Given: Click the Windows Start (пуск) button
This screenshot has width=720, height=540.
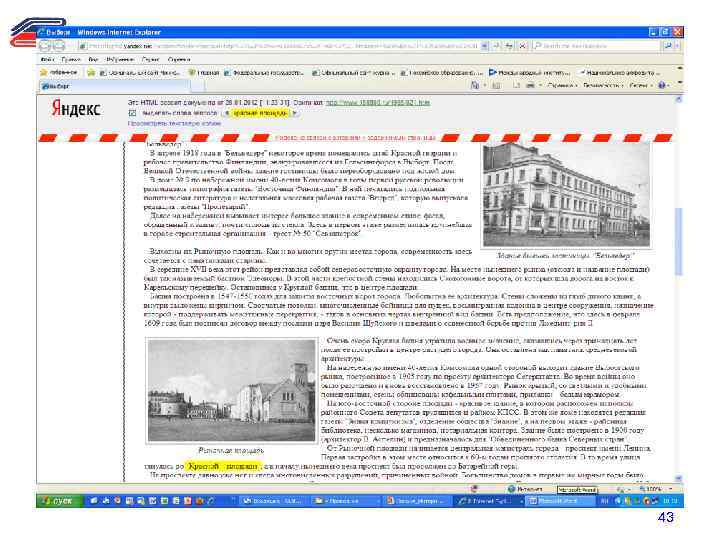Looking at the screenshot, I should tap(59, 501).
